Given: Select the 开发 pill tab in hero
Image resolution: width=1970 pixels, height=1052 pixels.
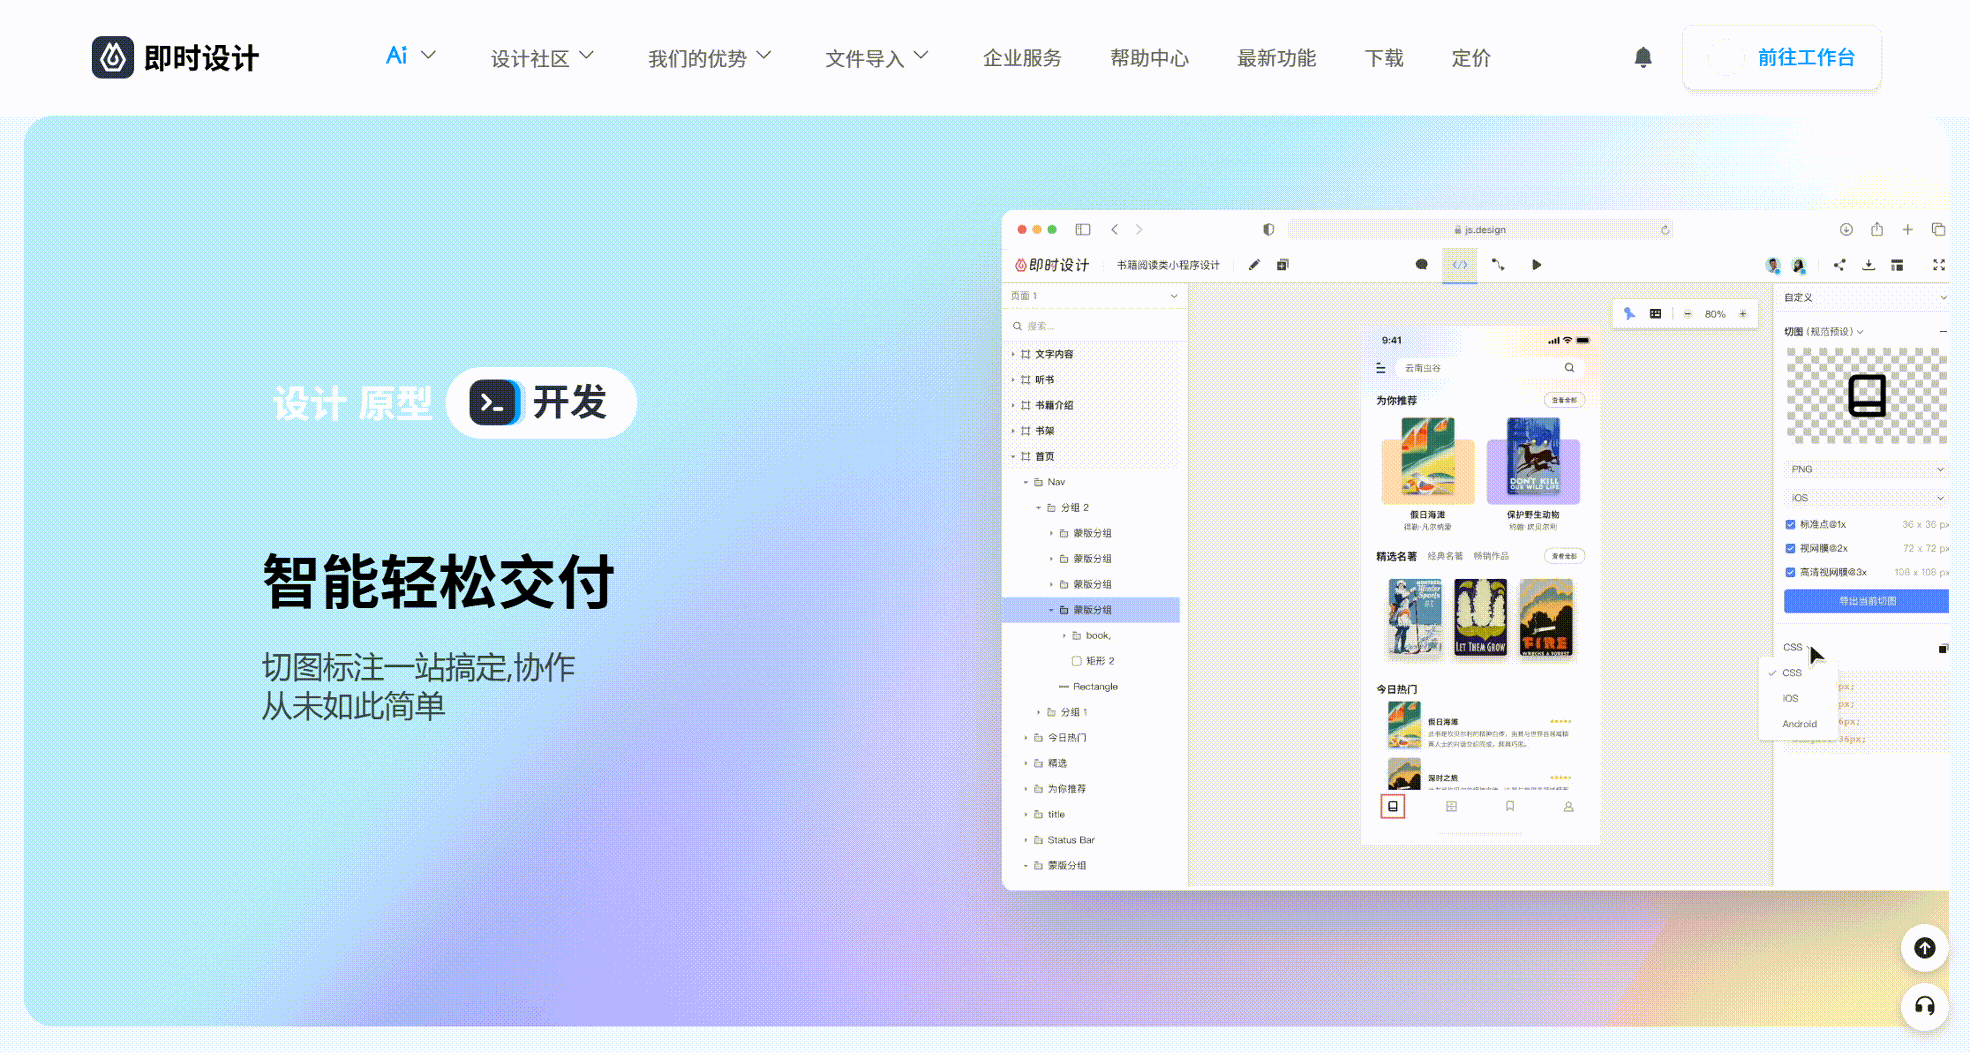Looking at the screenshot, I should click(541, 403).
